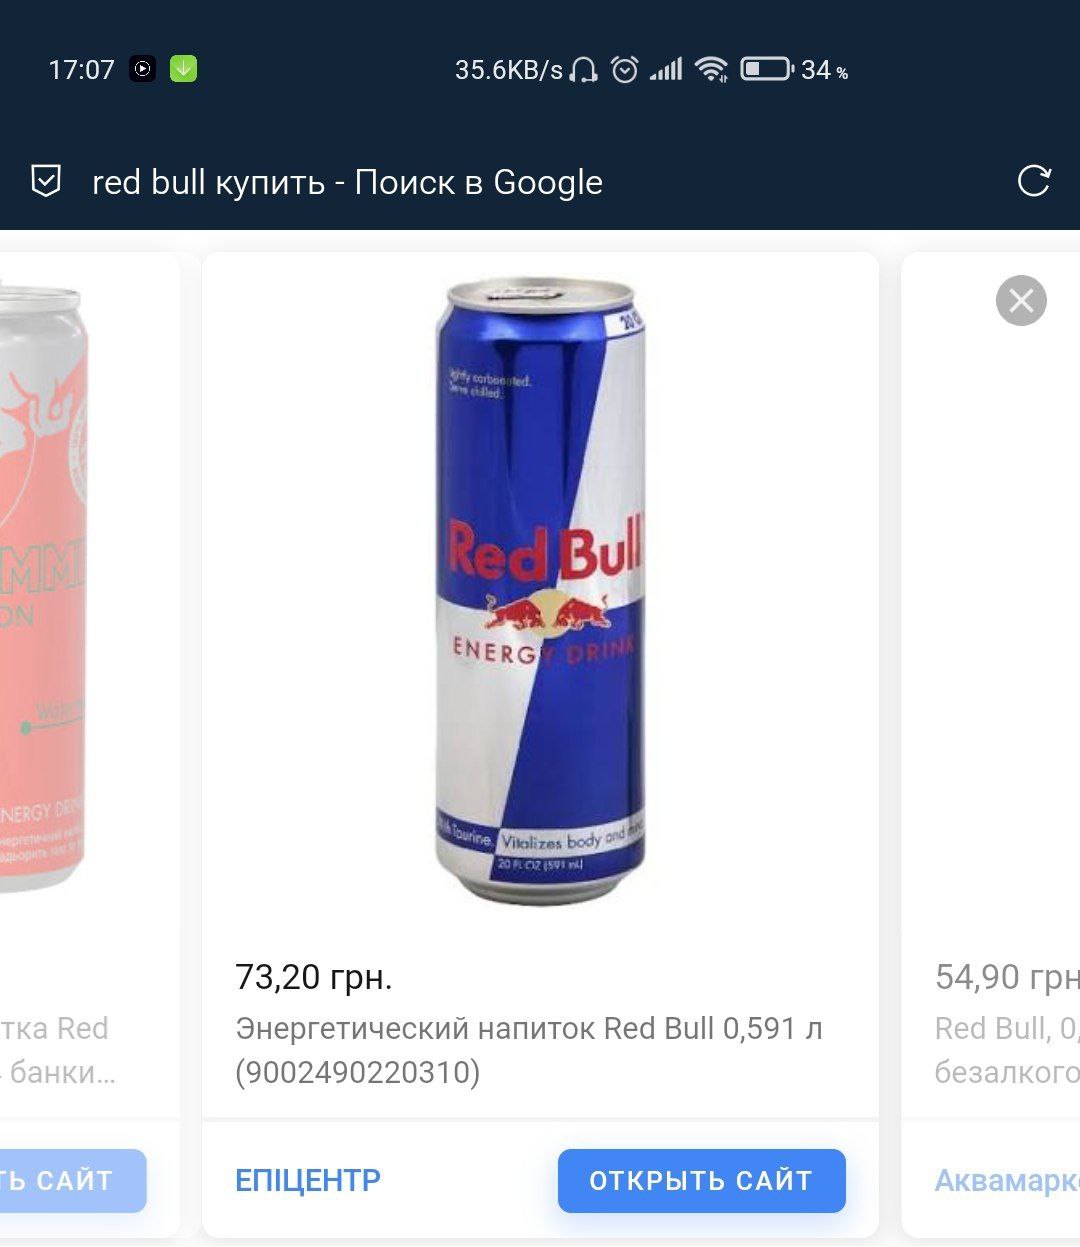Screen dimensions: 1080x1247
Task: Tap the 54,90 грн price on right card
Action: coord(1006,977)
